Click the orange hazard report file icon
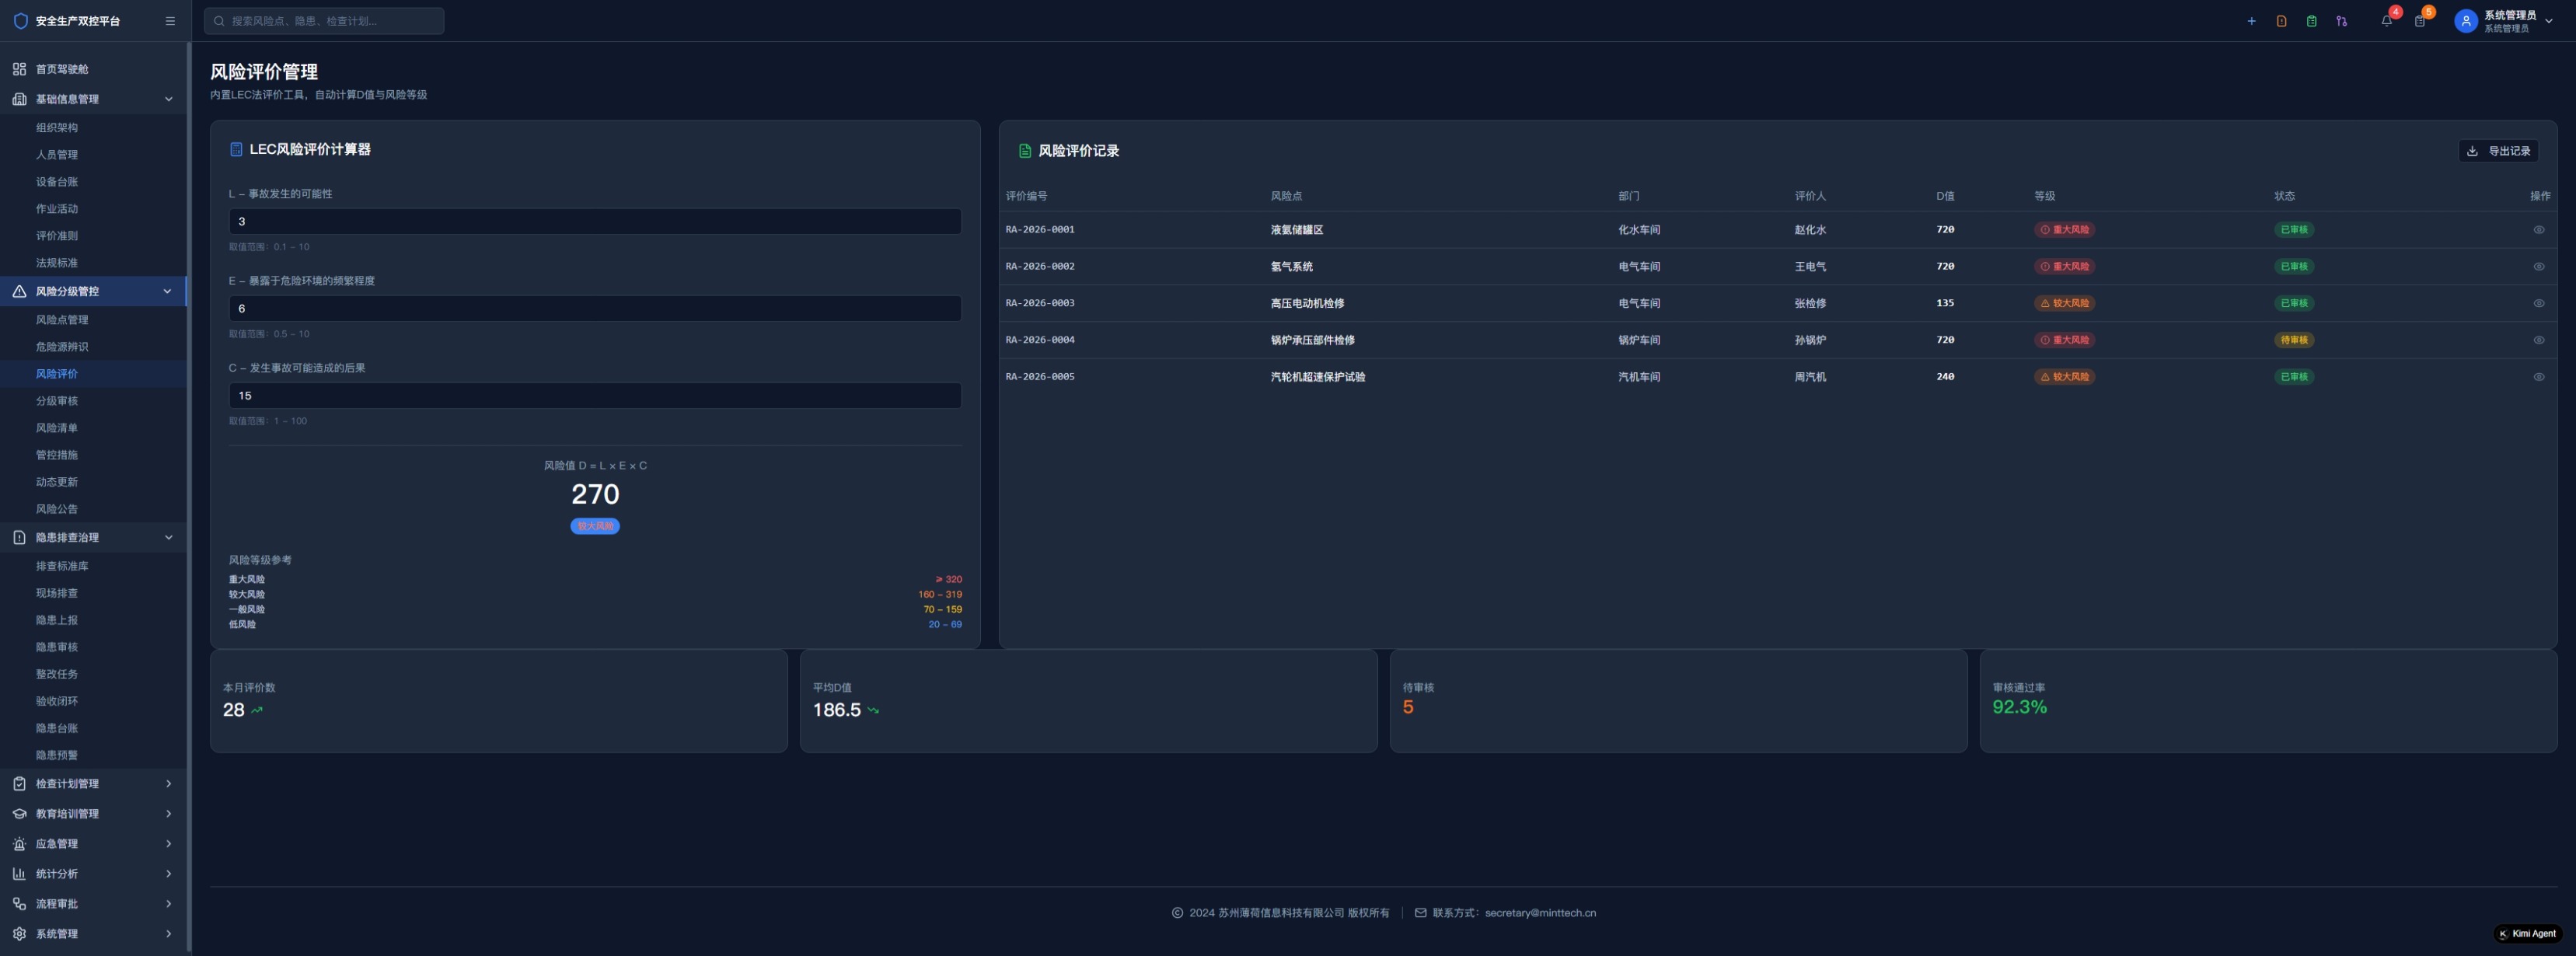Viewport: 2576px width, 956px height. (x=2281, y=21)
